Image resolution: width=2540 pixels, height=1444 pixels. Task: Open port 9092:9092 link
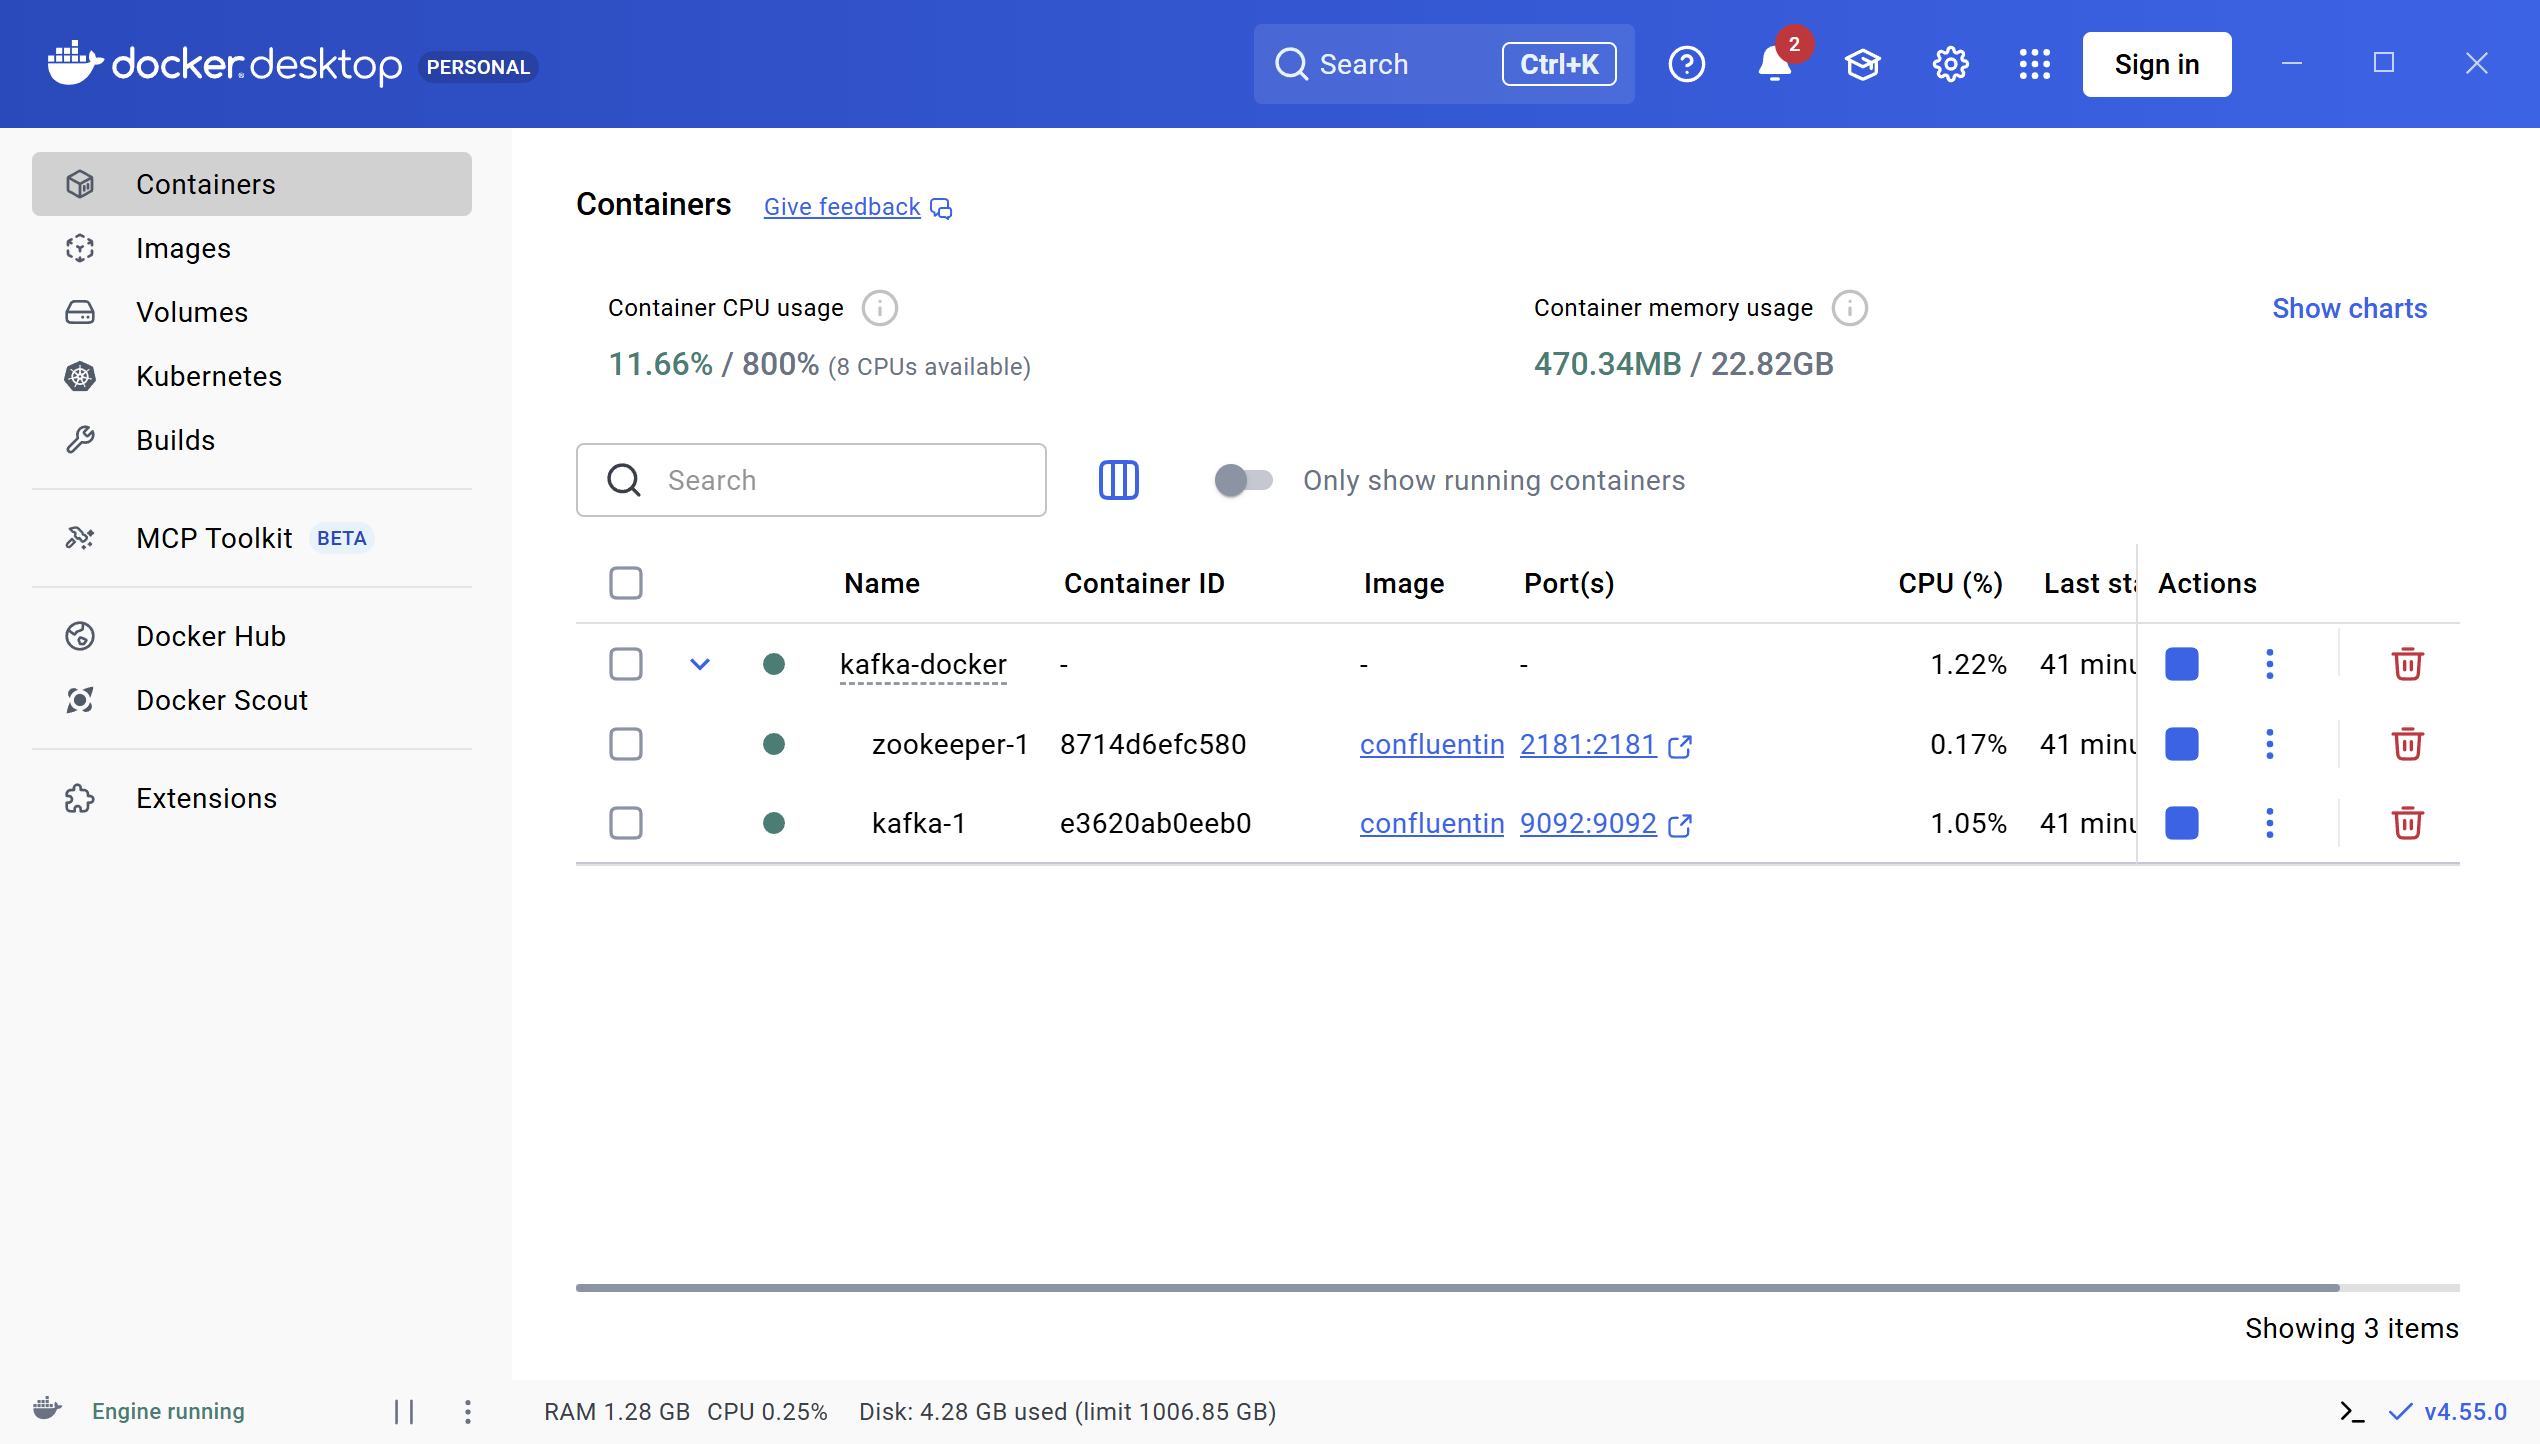coord(1588,823)
